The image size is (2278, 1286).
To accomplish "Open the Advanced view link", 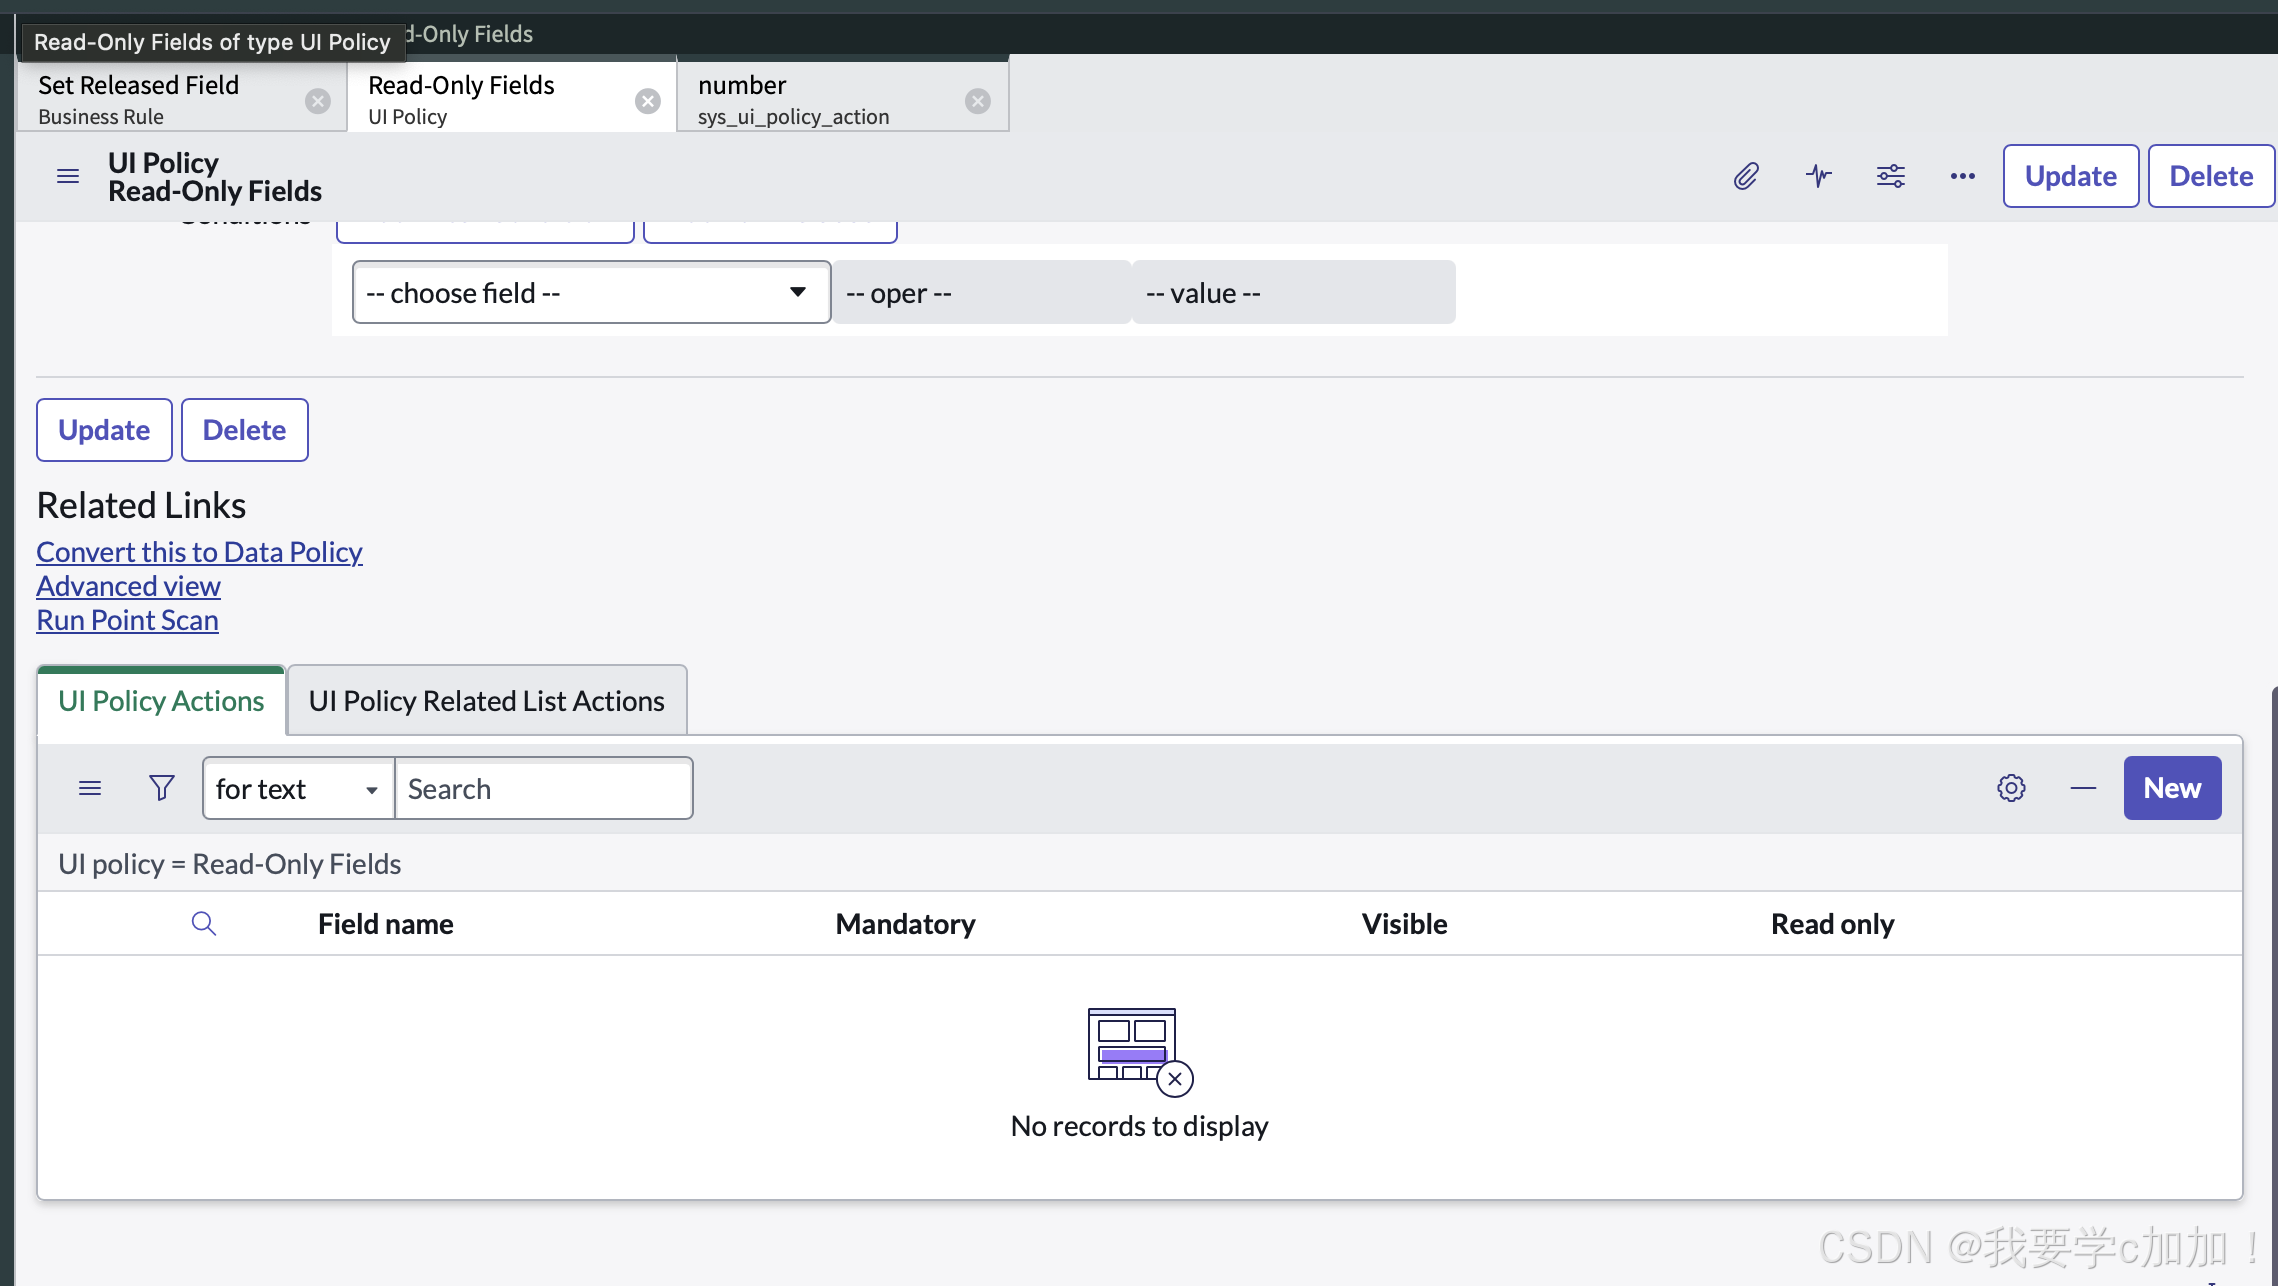I will pyautogui.click(x=128, y=586).
